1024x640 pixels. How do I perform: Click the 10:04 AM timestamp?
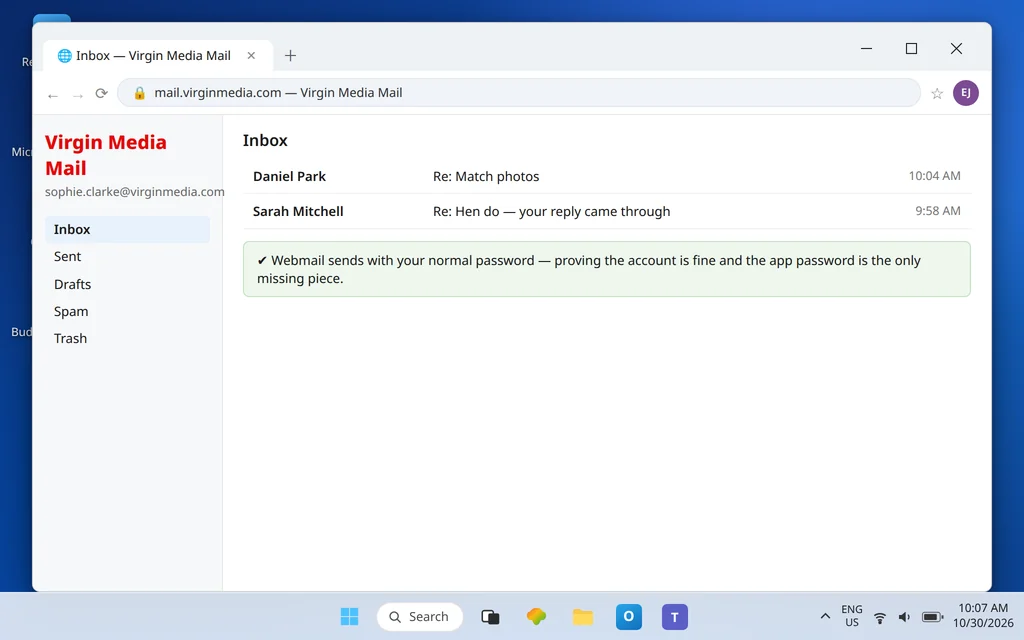(934, 176)
